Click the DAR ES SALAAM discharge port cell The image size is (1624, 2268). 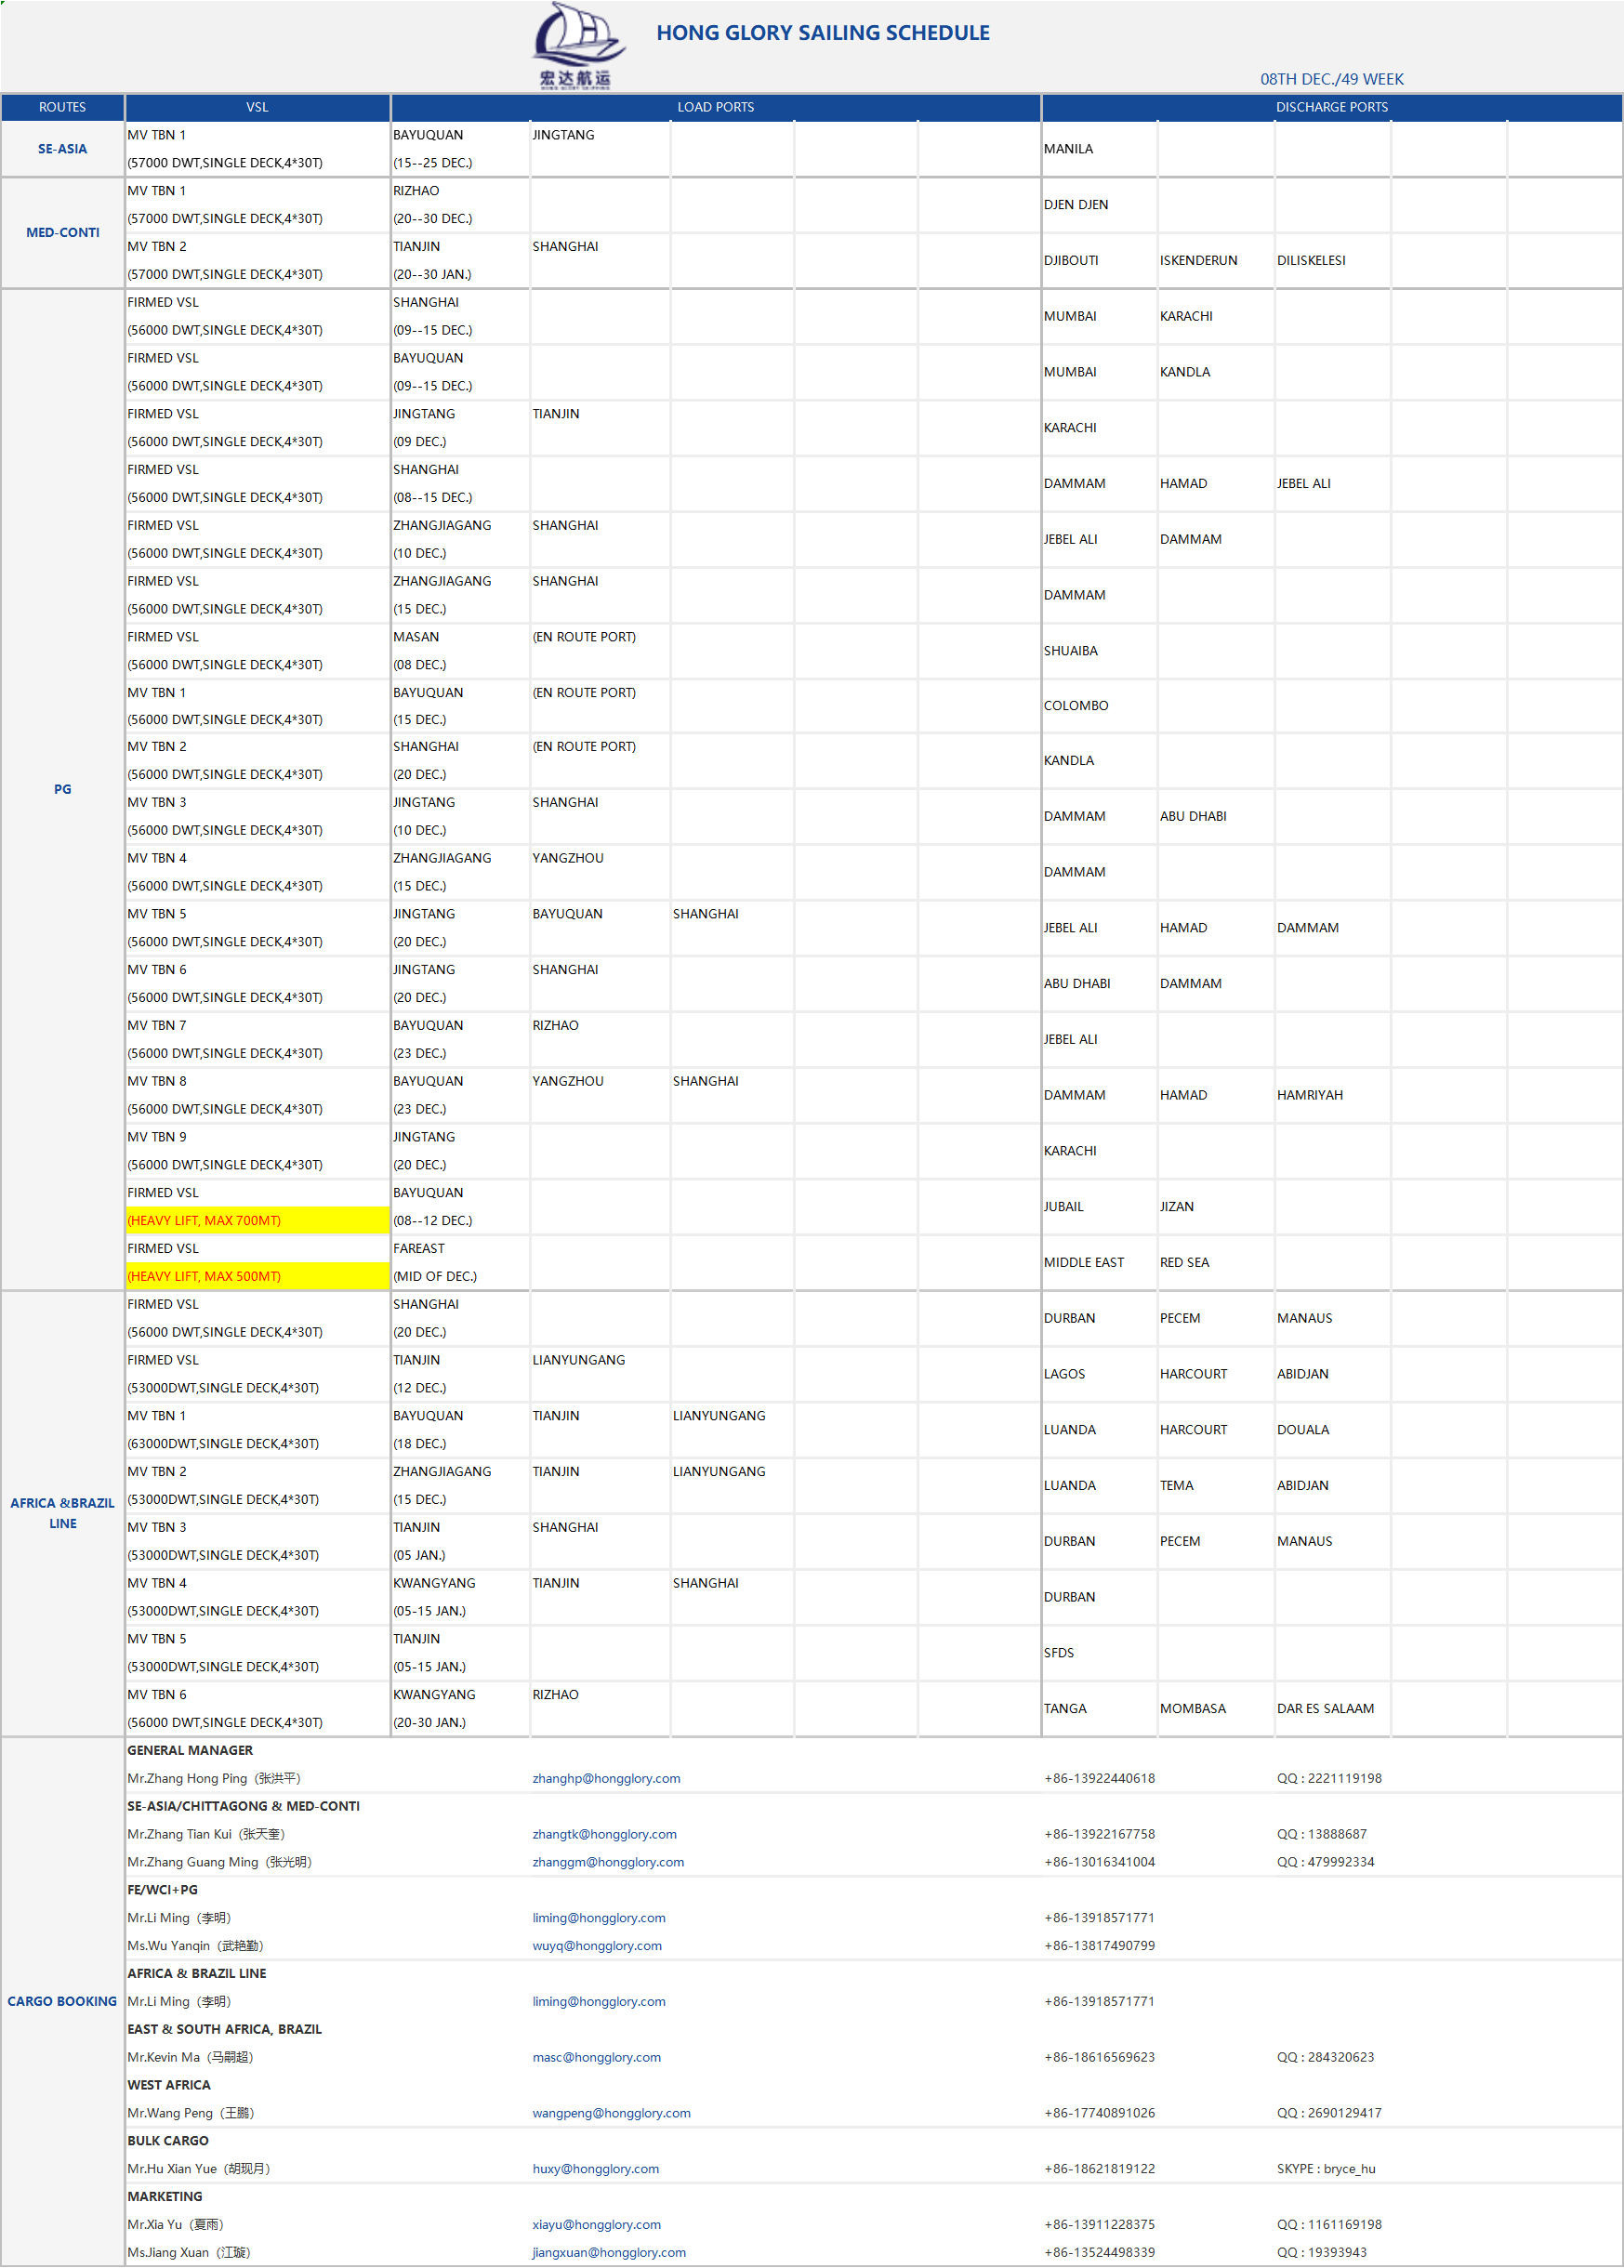1325,1708
